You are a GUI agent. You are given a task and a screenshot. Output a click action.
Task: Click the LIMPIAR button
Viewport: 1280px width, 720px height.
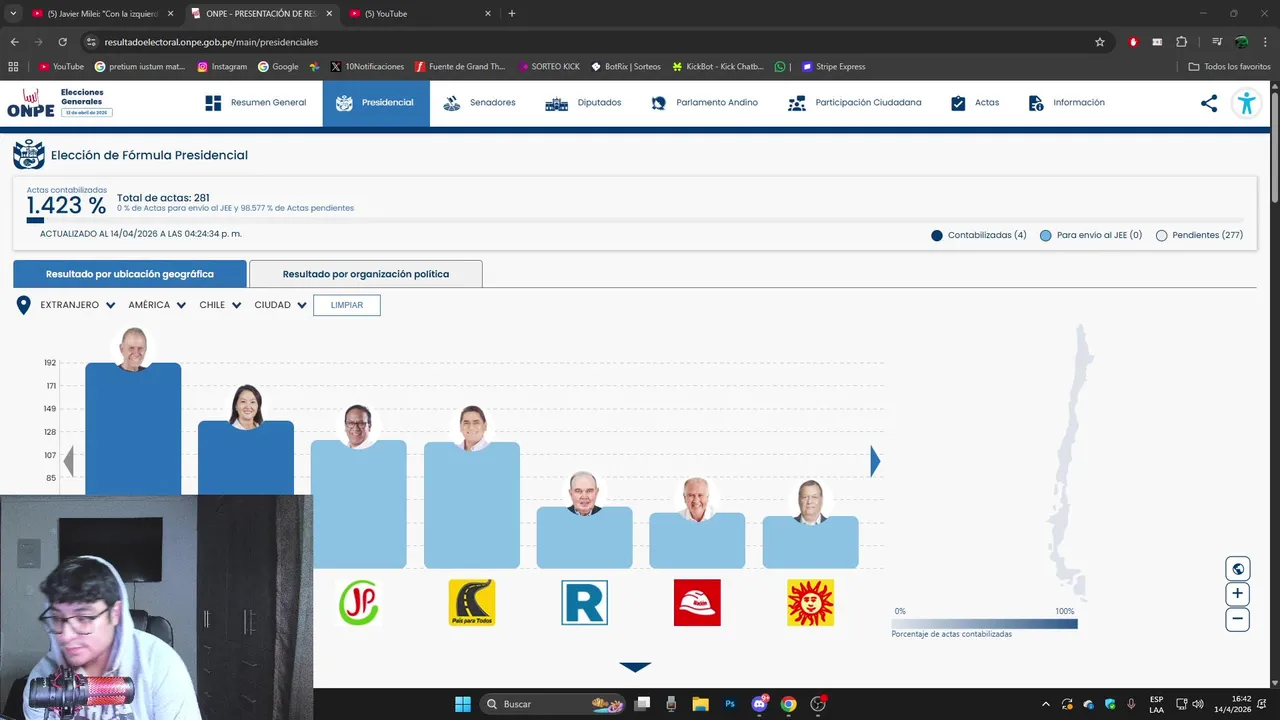pos(347,305)
